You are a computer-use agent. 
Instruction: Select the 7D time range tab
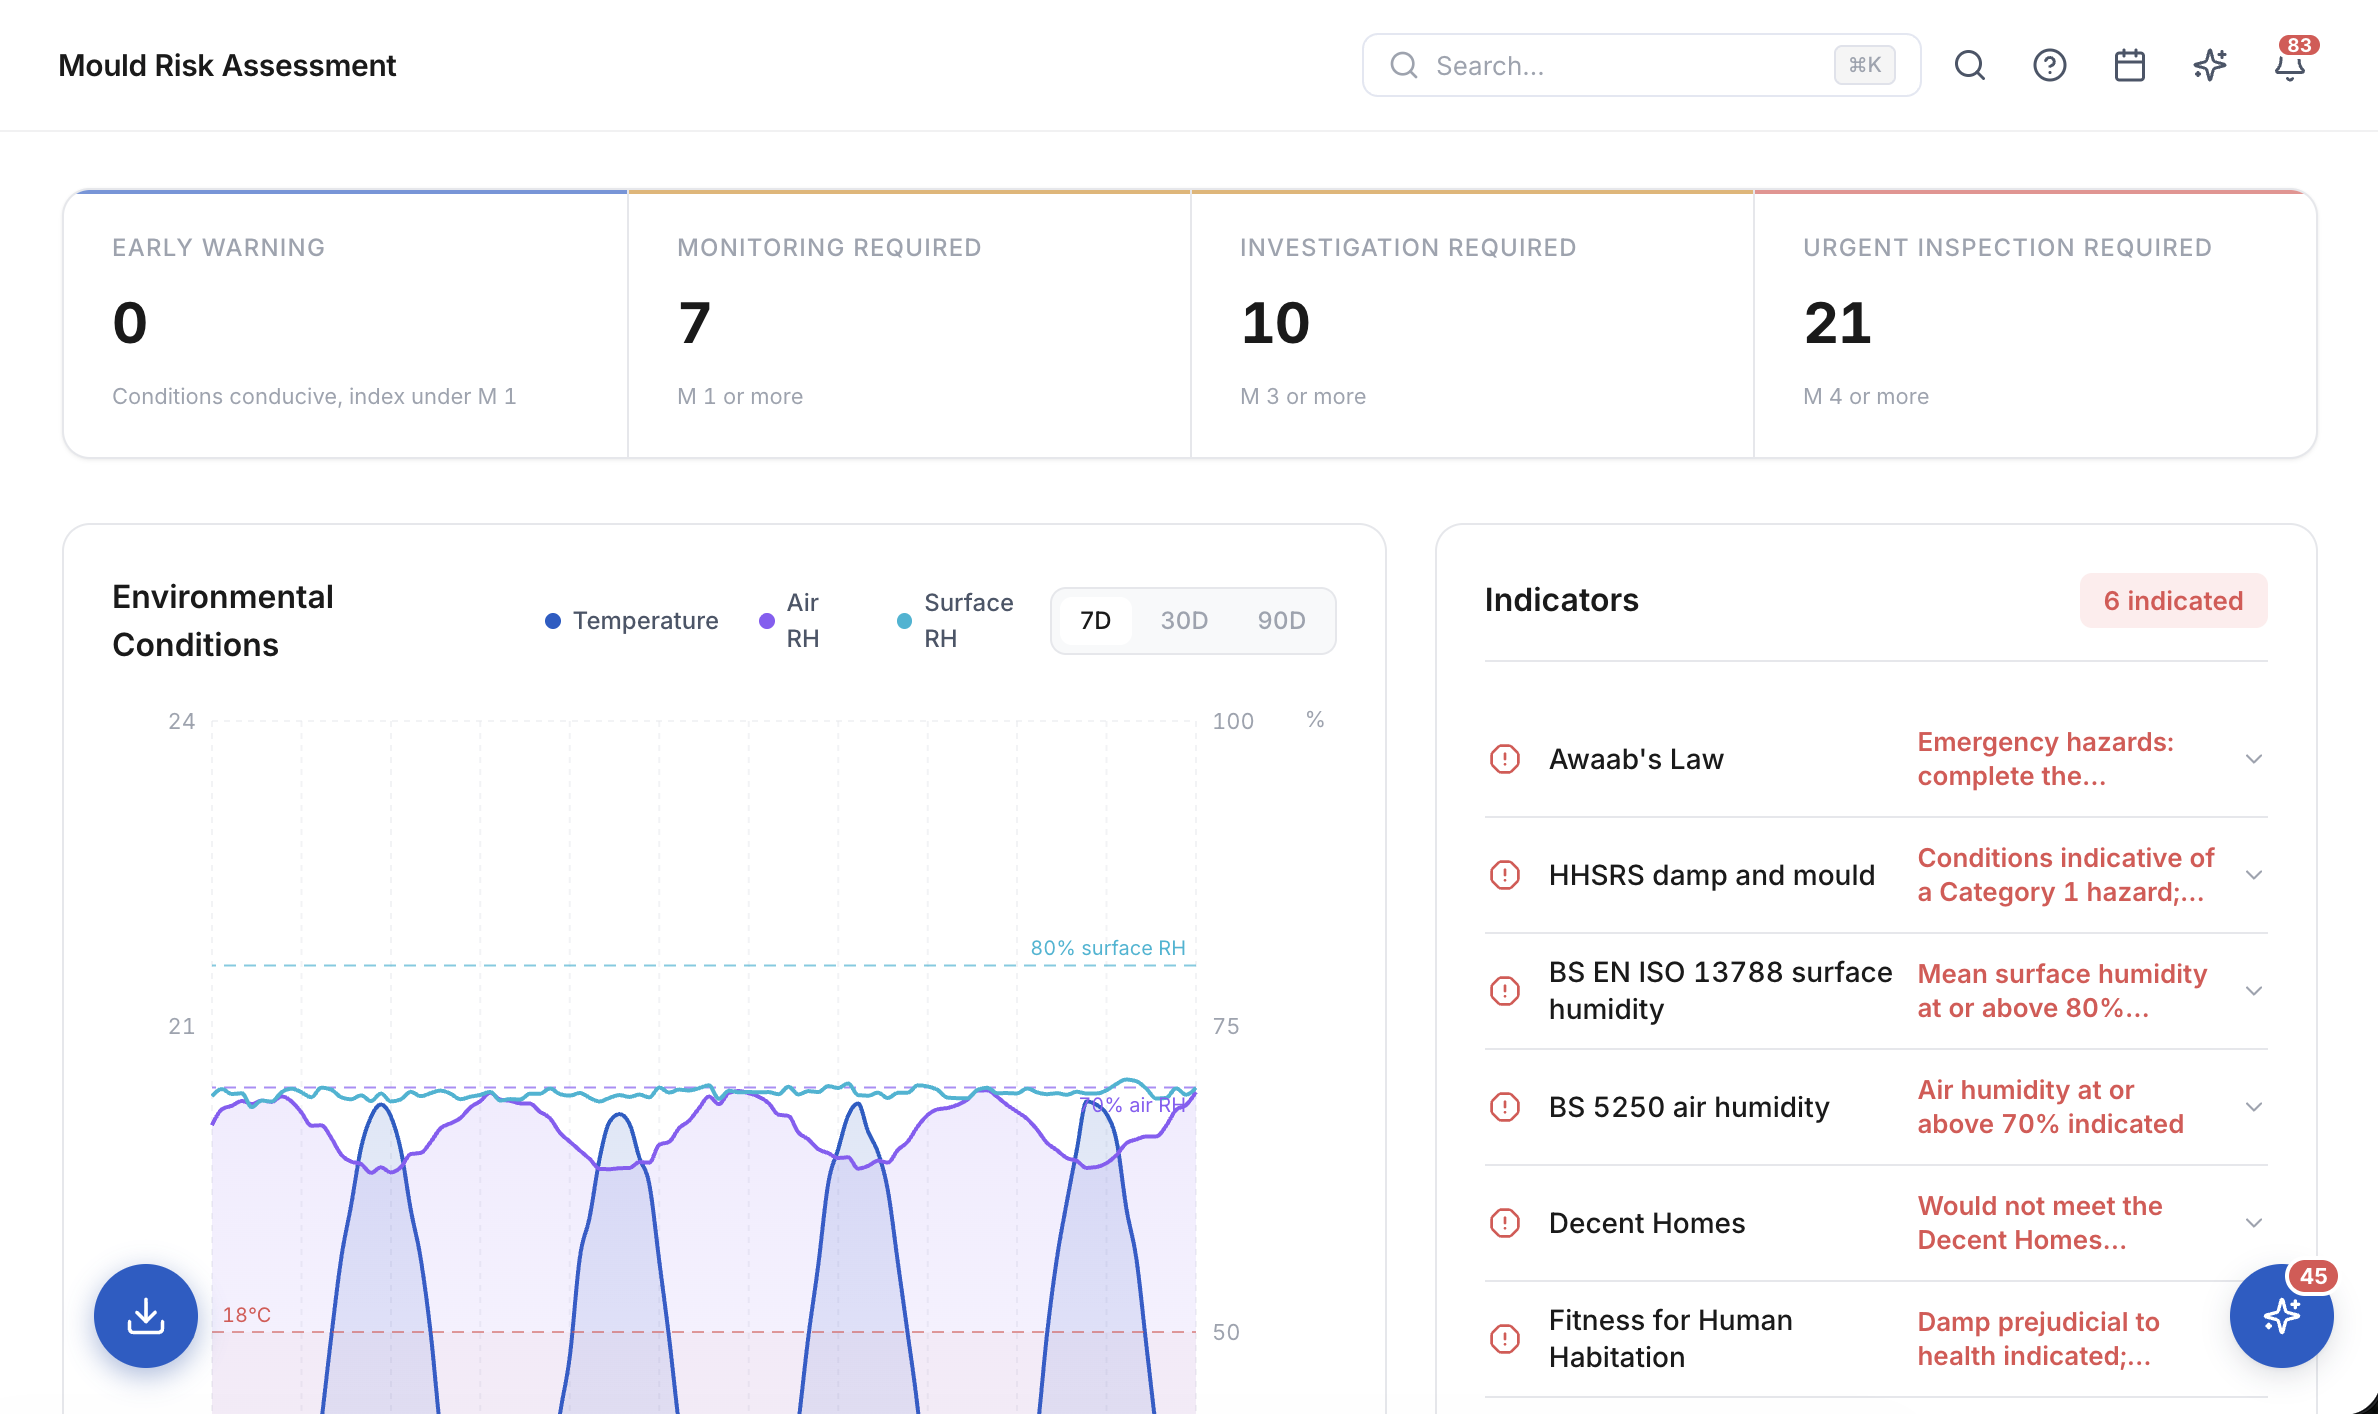tap(1095, 621)
